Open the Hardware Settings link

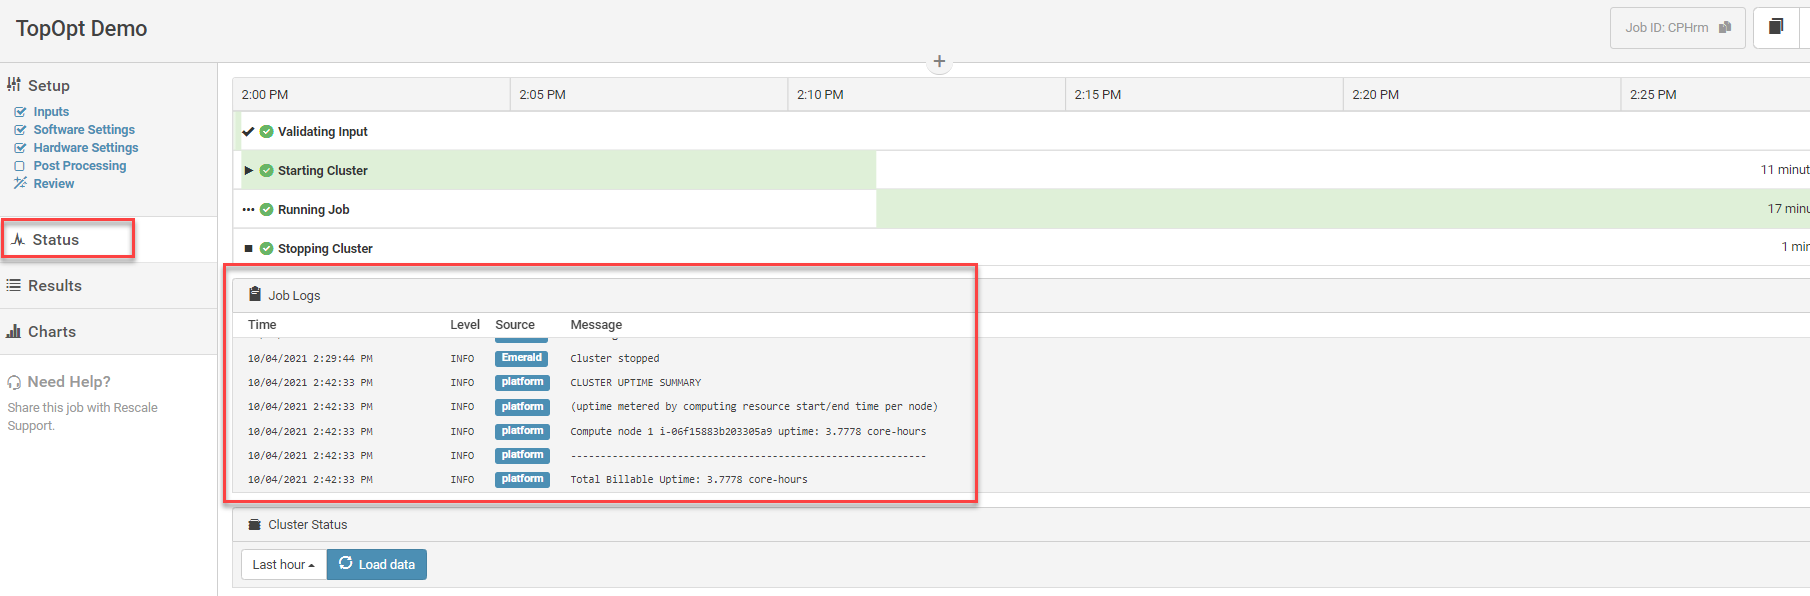86,148
